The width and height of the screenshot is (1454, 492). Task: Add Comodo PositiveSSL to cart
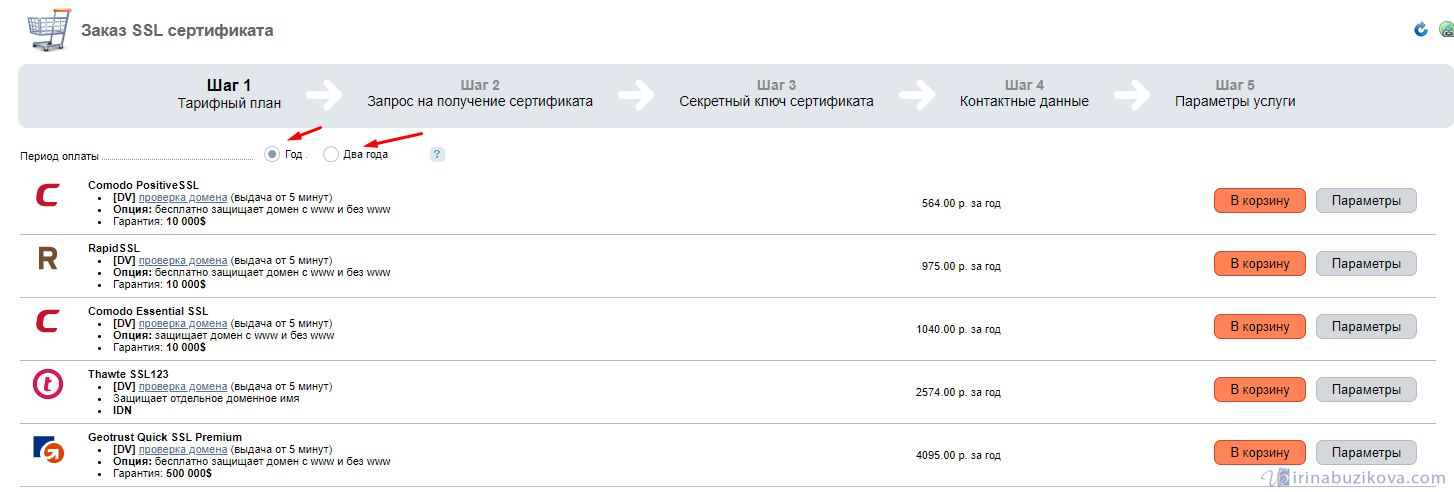point(1259,201)
